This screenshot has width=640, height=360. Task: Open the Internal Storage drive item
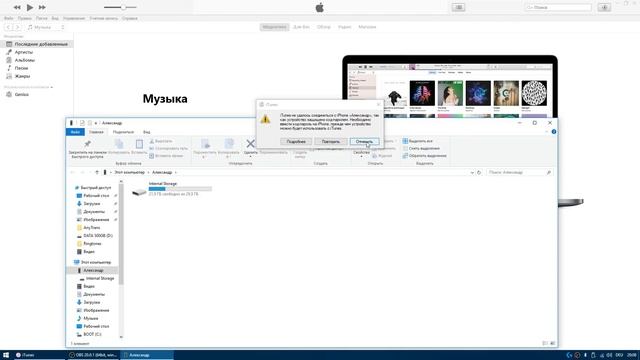coord(171,189)
